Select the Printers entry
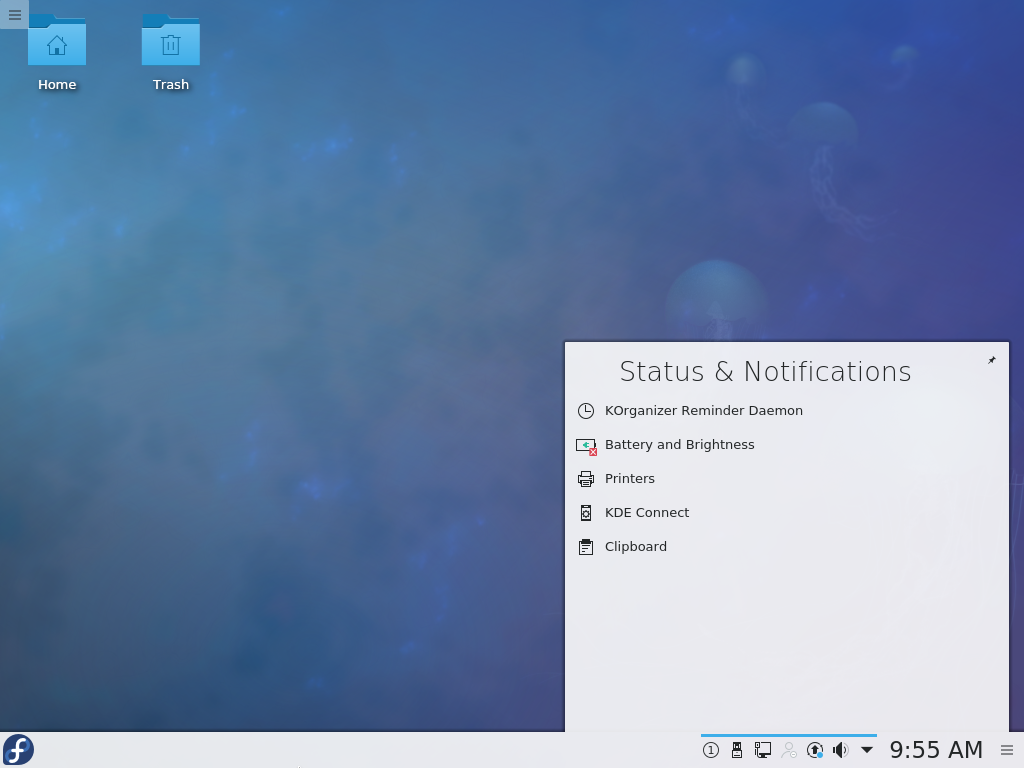 coord(630,479)
